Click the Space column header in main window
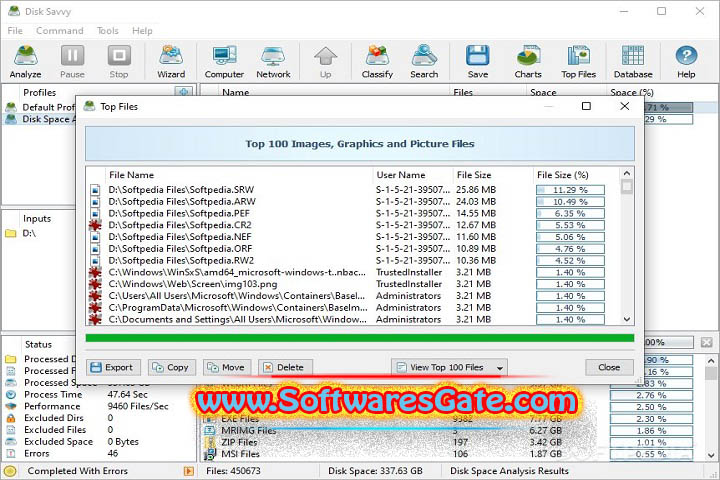 click(543, 92)
